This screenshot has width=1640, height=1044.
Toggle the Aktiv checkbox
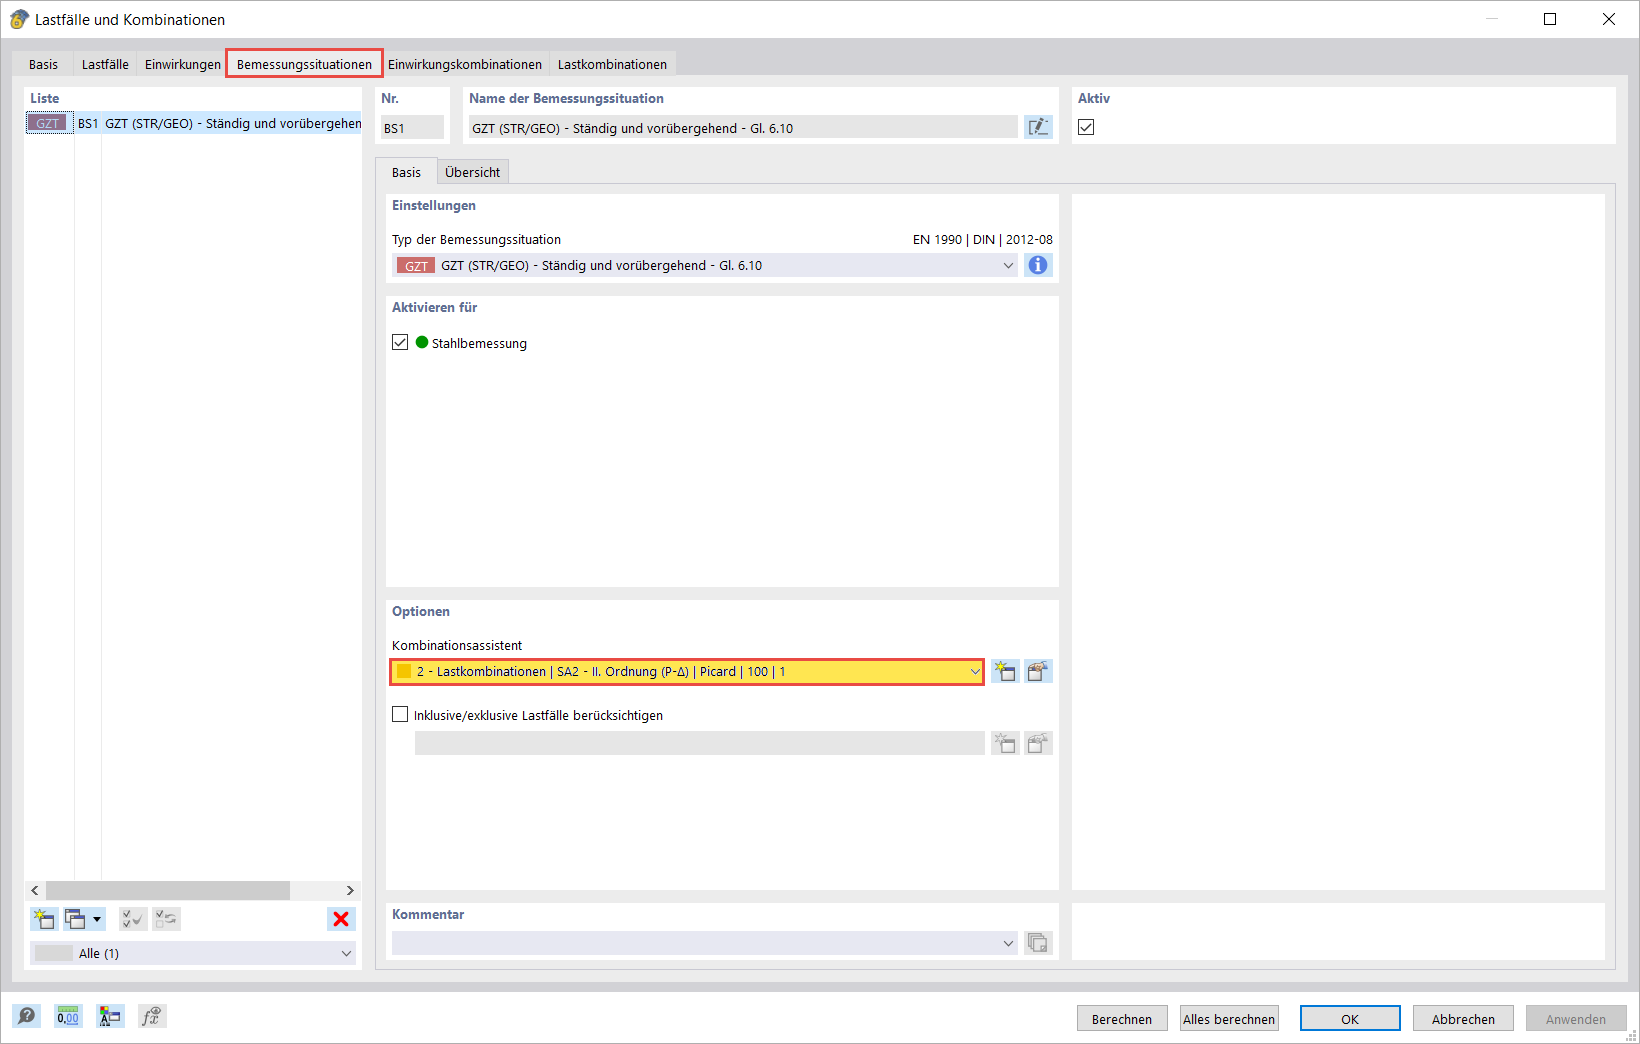tap(1086, 127)
